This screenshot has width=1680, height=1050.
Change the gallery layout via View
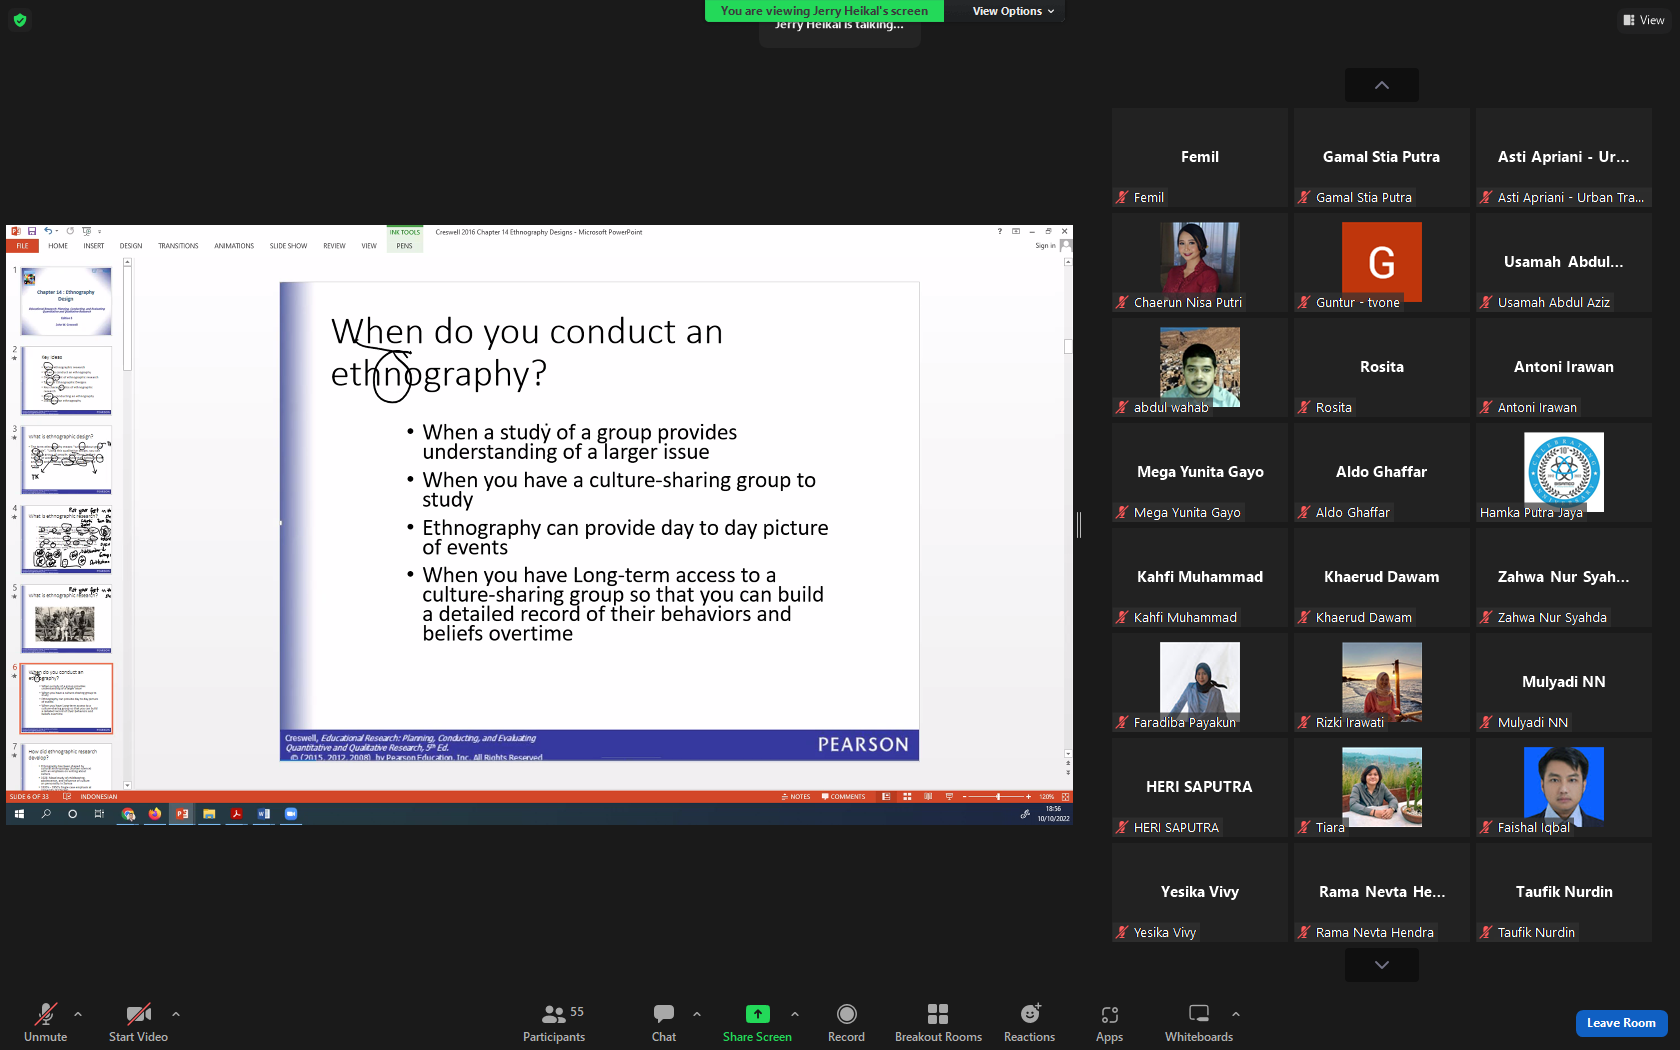tap(1644, 20)
